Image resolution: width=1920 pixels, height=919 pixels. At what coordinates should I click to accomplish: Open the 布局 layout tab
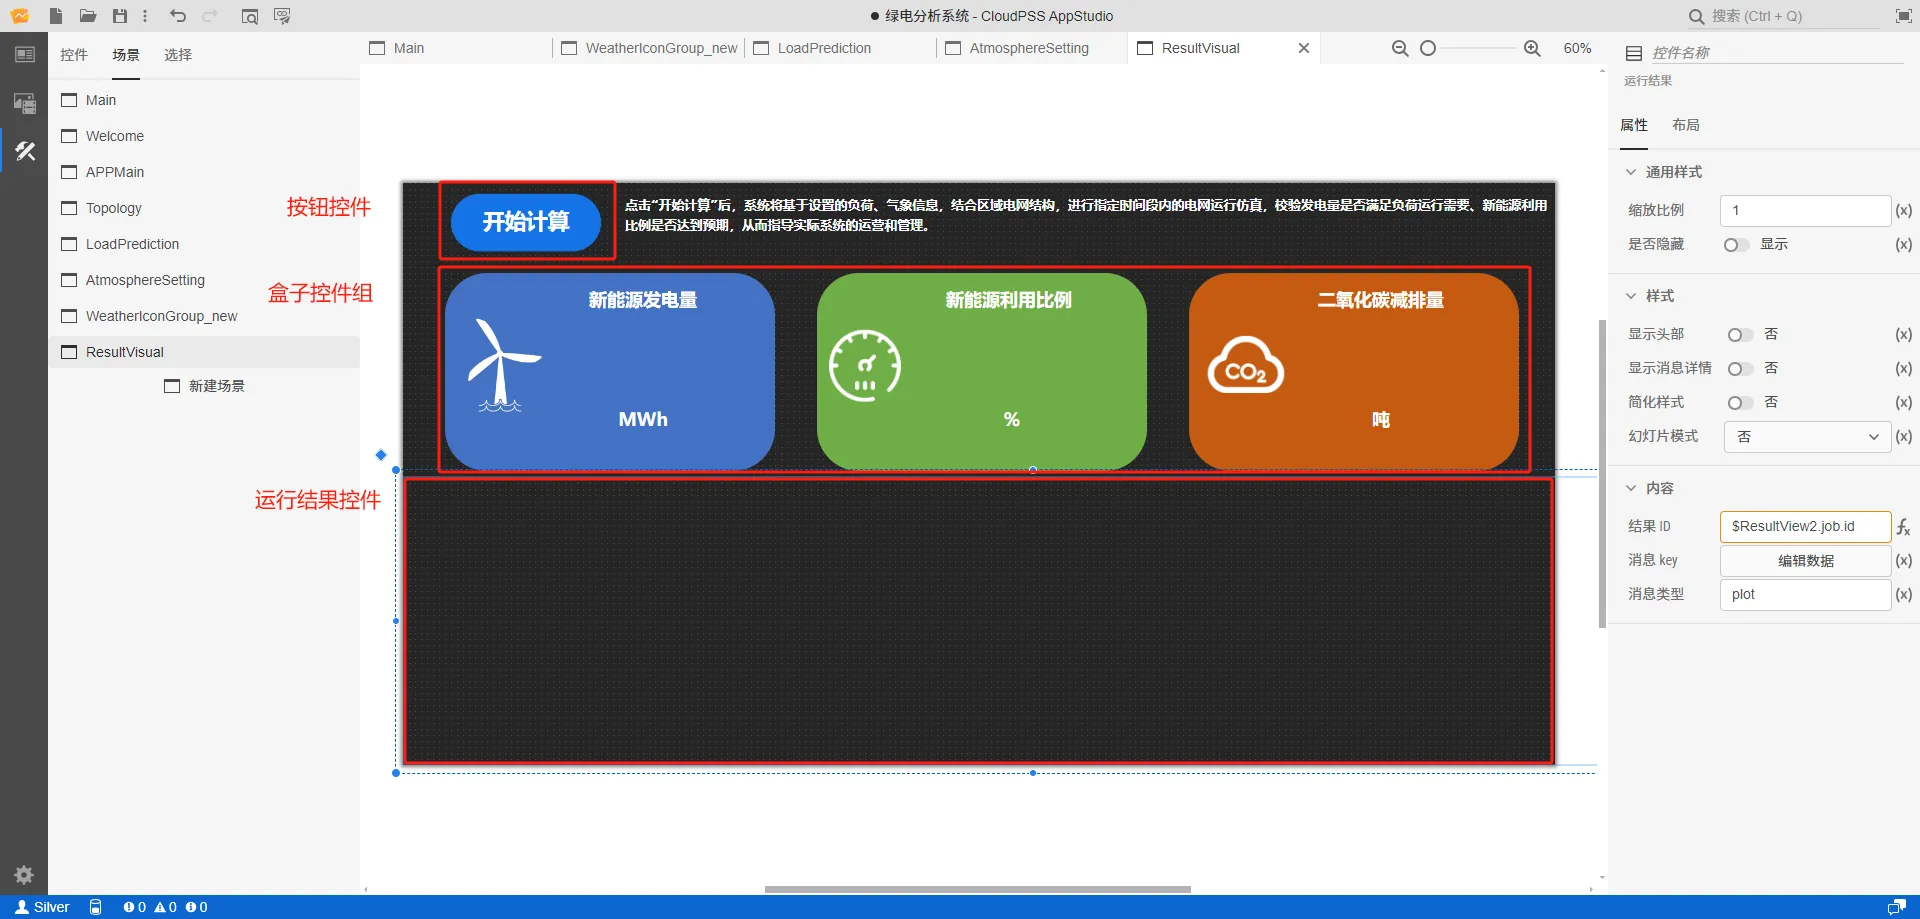coord(1686,125)
